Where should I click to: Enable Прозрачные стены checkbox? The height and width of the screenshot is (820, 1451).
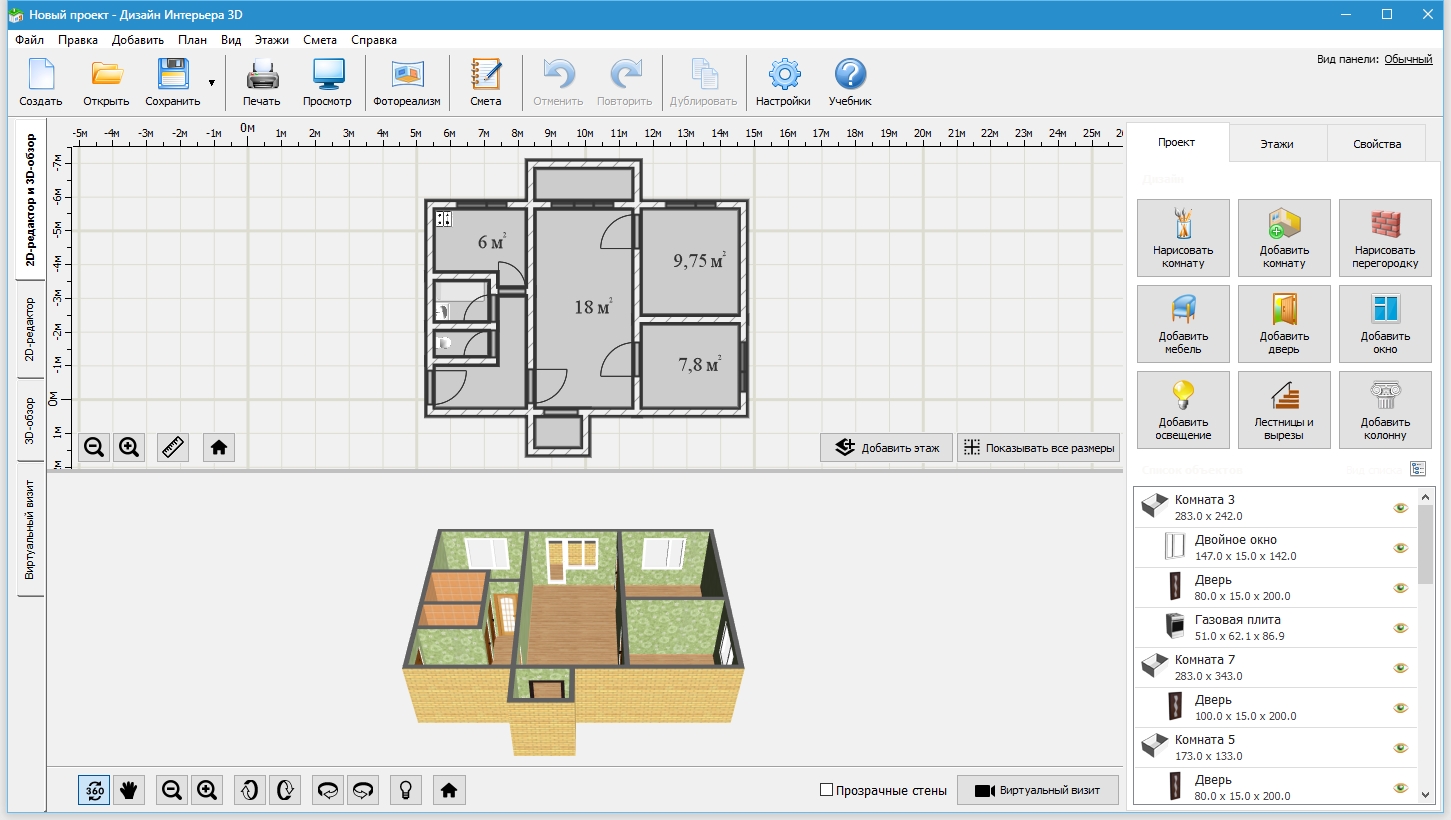(x=826, y=790)
